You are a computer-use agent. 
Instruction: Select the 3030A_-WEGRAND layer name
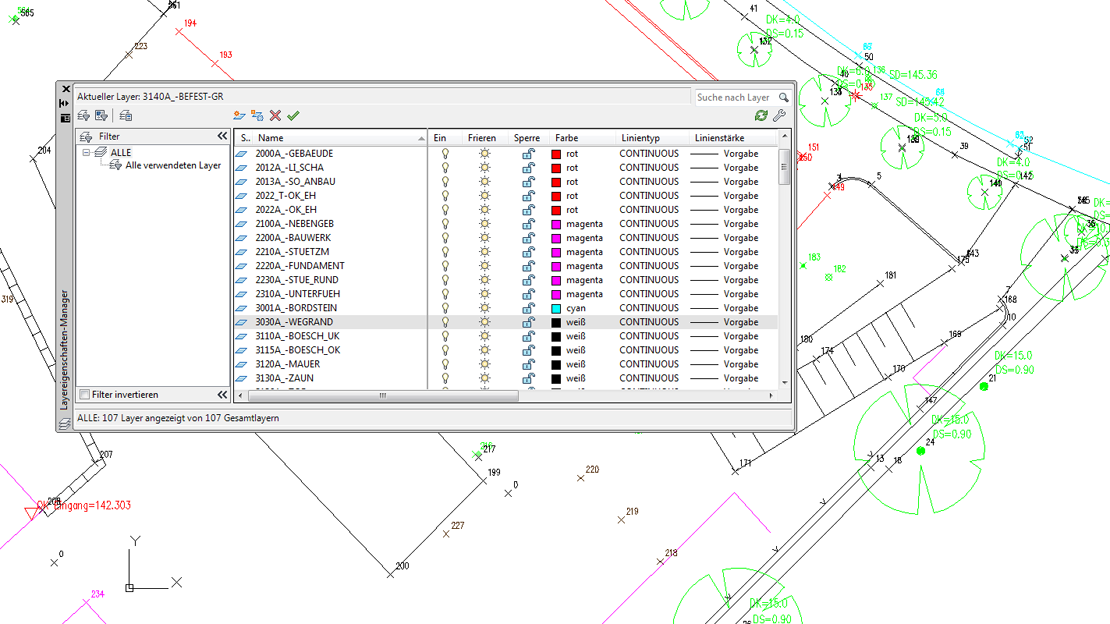click(294, 322)
